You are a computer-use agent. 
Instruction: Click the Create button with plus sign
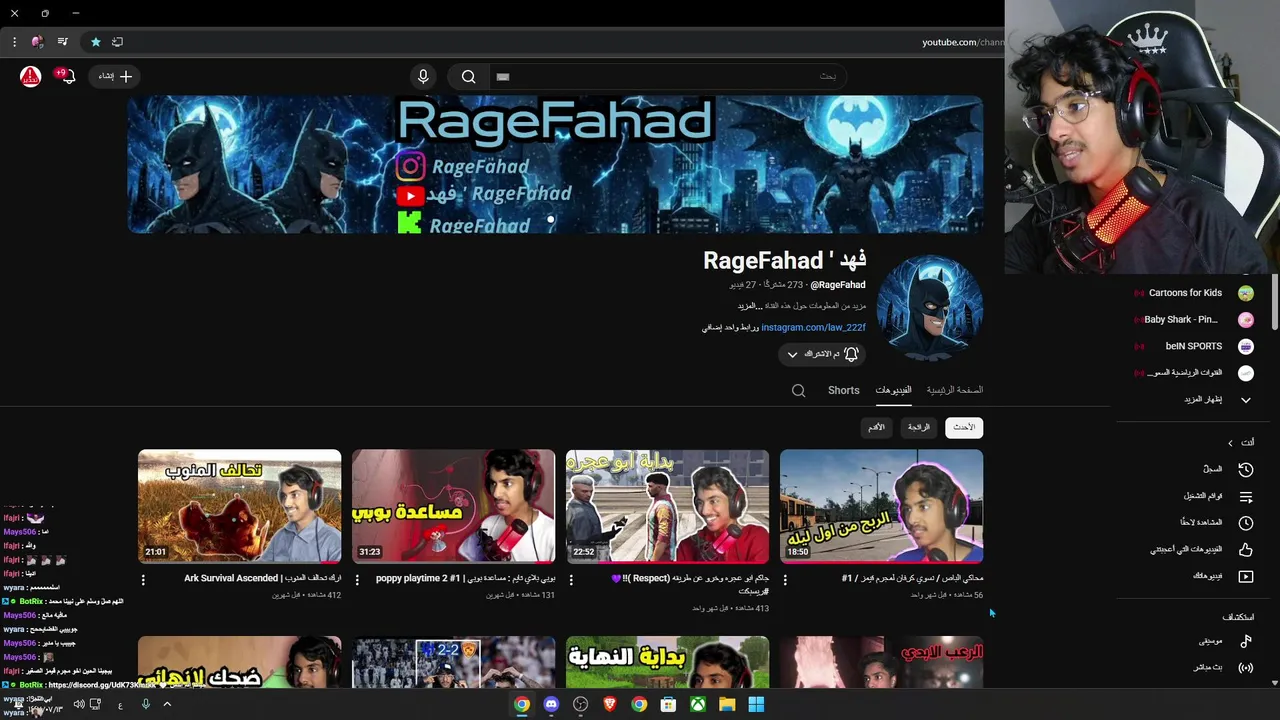(116, 76)
